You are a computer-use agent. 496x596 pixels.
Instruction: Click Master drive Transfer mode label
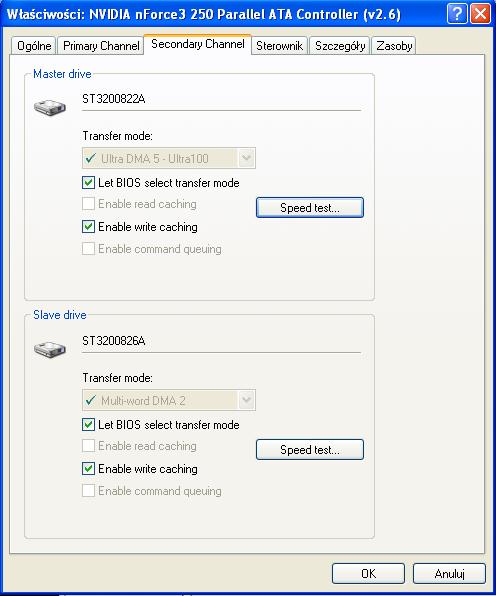[x=117, y=136]
